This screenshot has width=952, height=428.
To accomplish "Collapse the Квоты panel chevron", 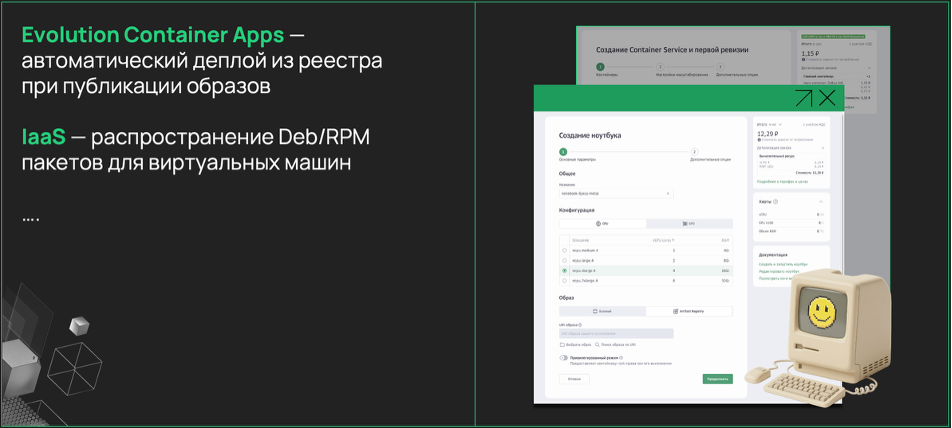I will click(x=821, y=202).
